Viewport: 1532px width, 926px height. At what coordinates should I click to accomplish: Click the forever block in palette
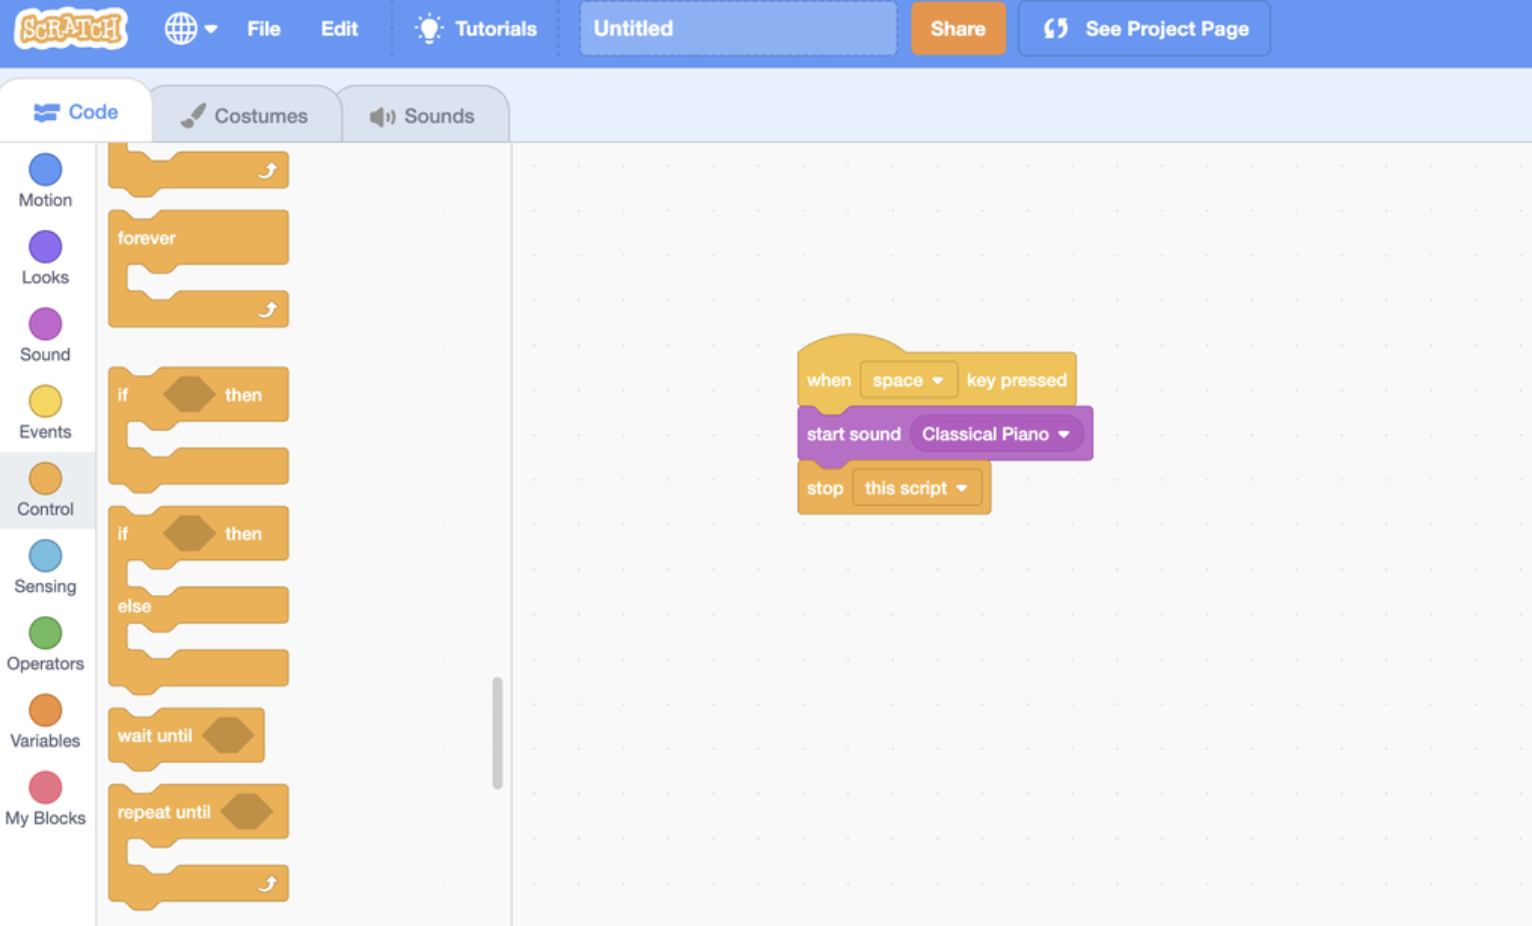tap(198, 238)
